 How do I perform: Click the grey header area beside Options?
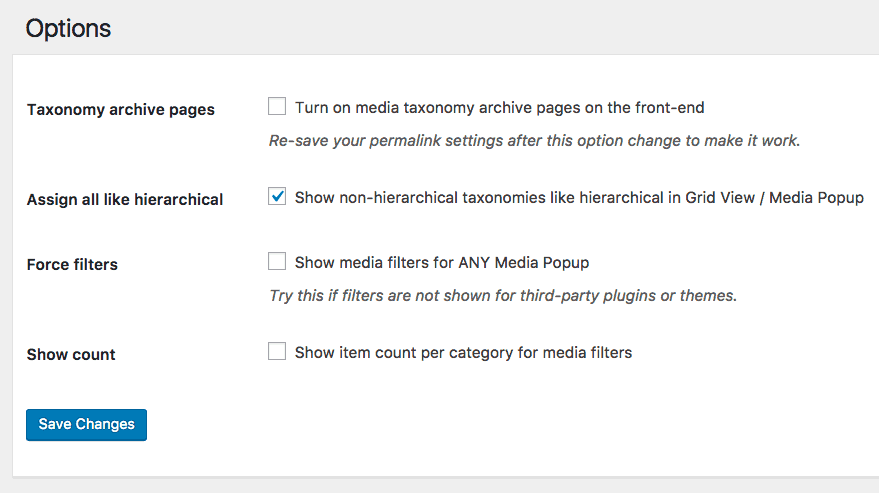[500, 28]
